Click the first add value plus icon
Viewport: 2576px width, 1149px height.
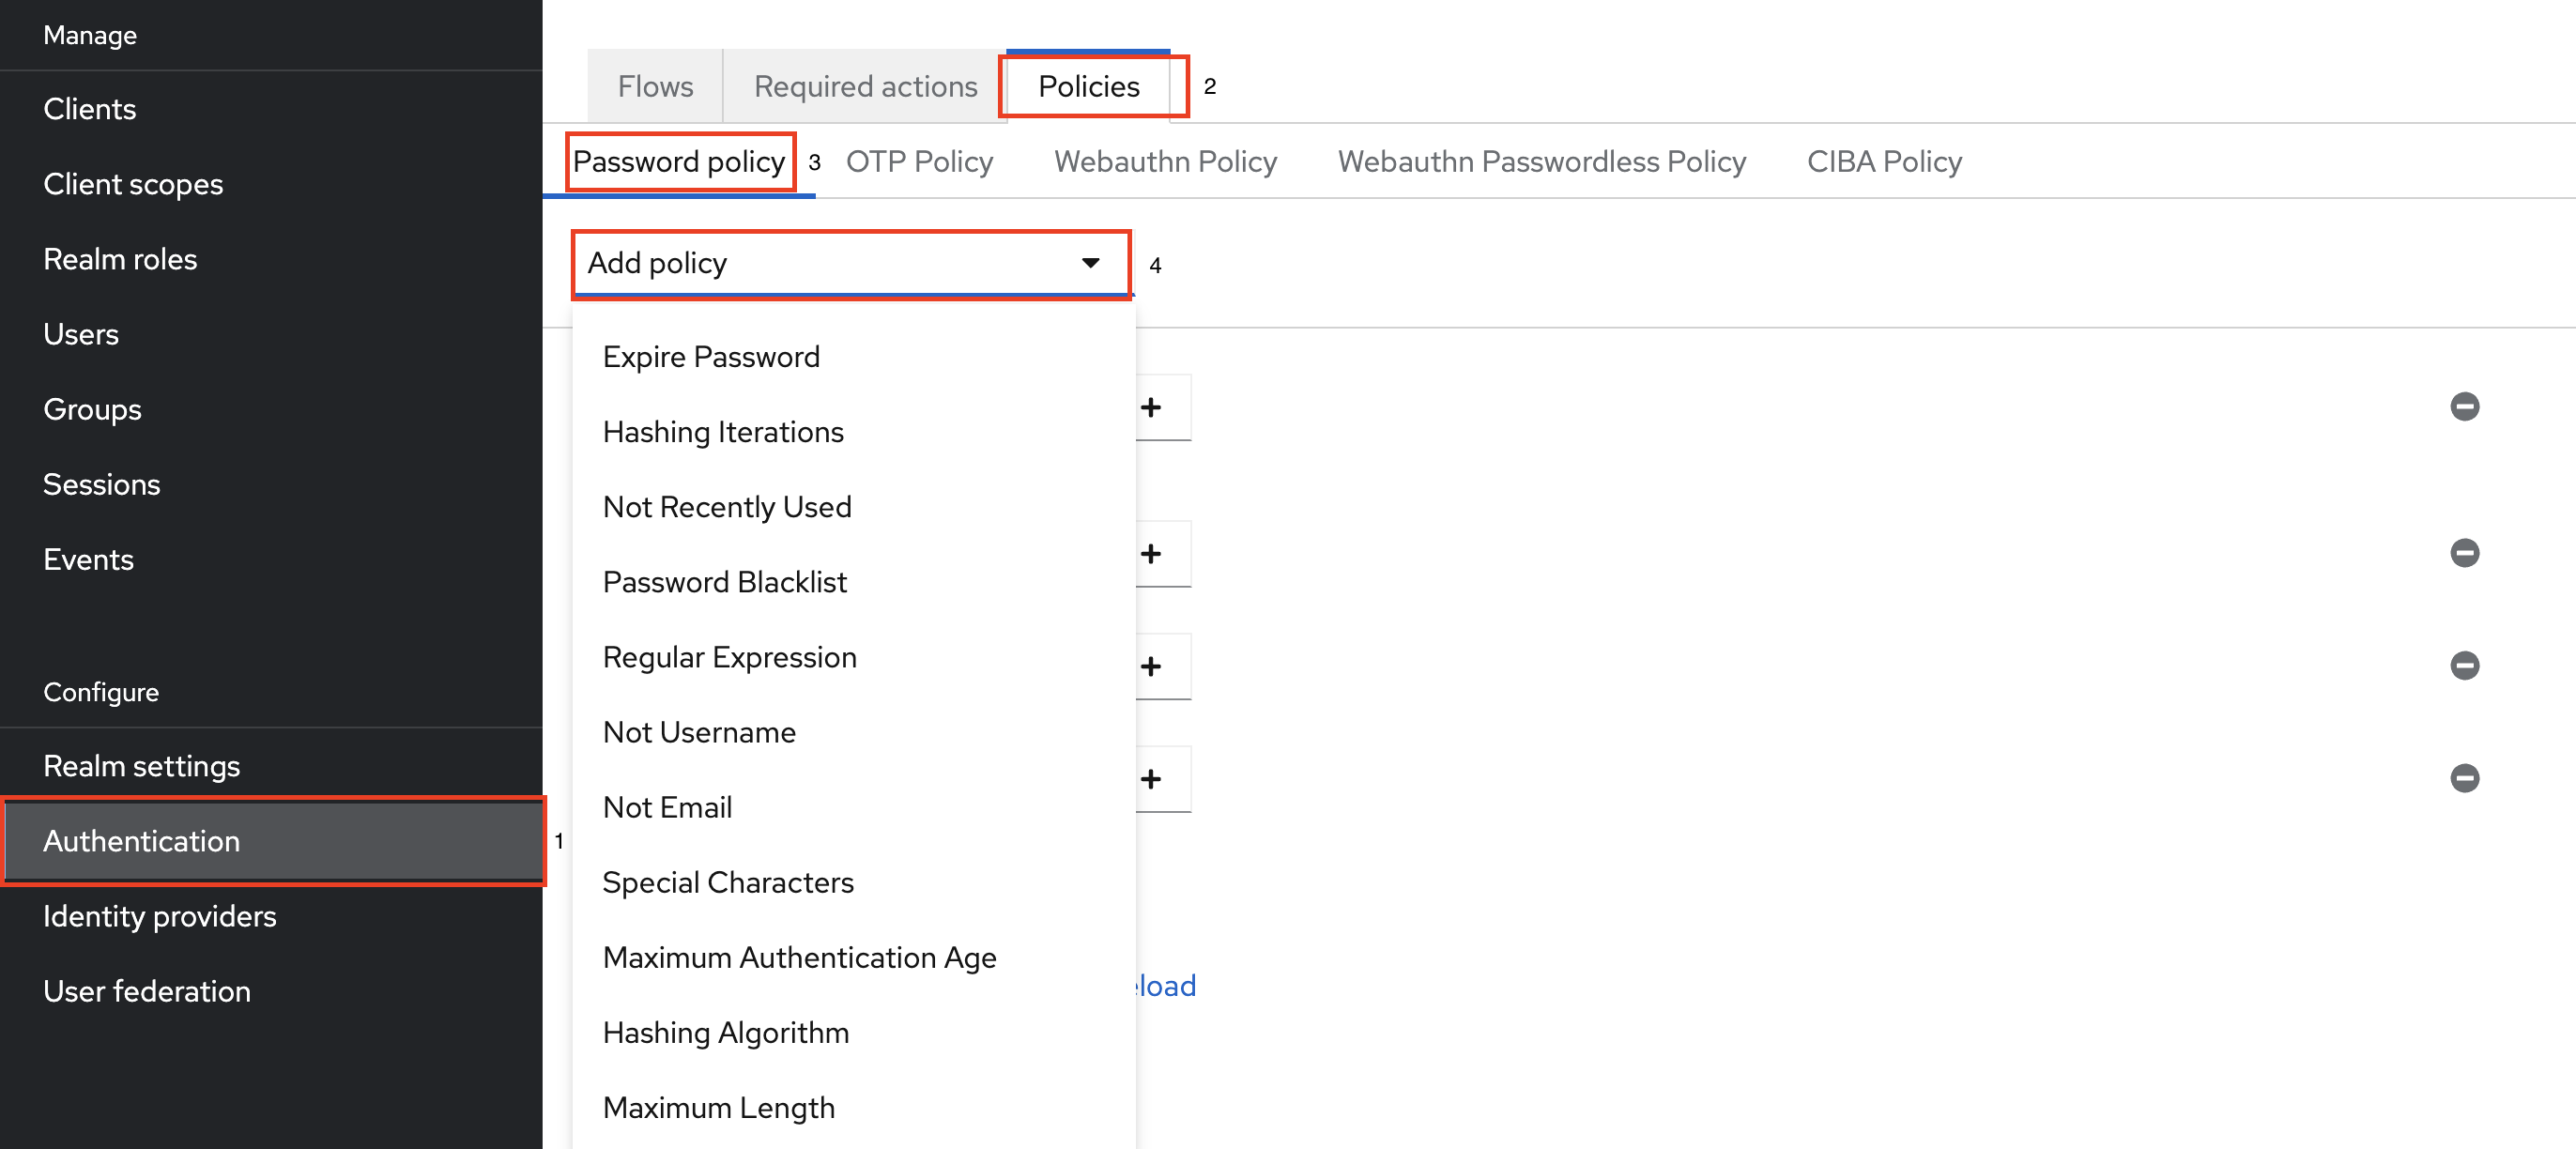tap(1150, 406)
